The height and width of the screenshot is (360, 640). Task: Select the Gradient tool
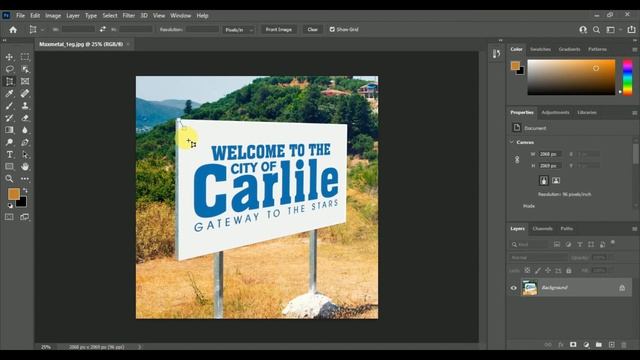(x=9, y=130)
